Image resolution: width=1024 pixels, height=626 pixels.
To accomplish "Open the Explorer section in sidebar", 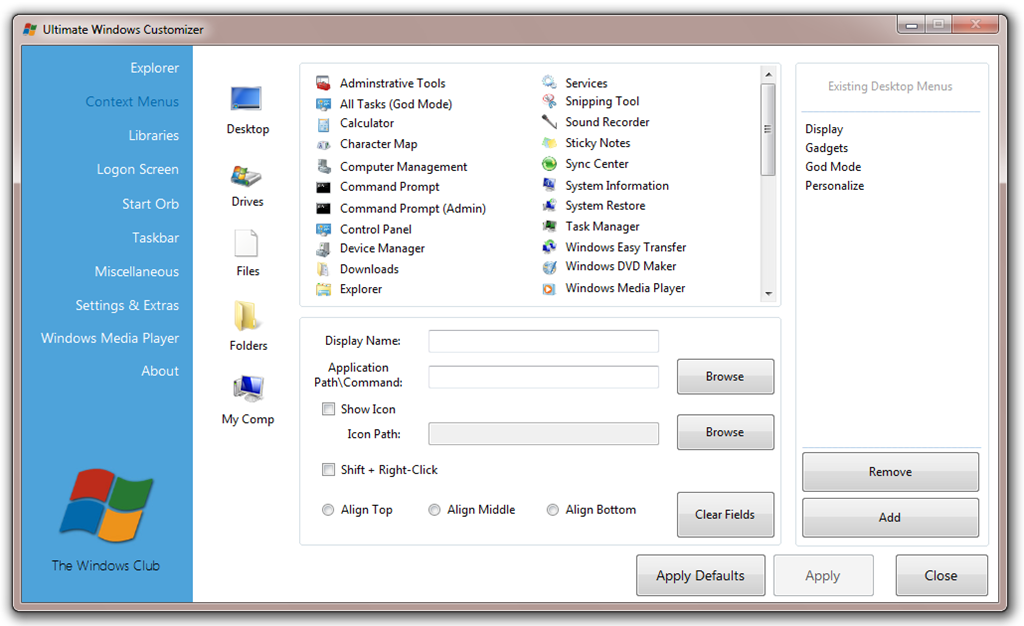I will point(154,68).
